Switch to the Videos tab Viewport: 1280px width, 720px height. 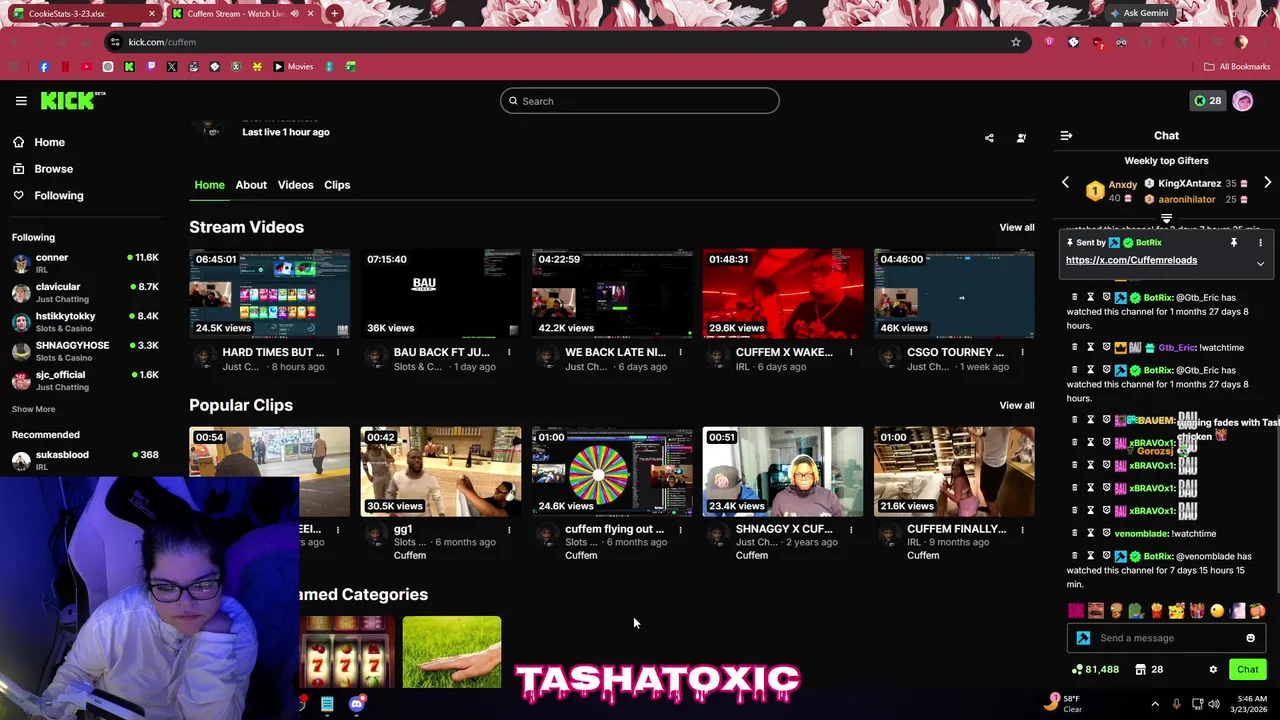(x=295, y=185)
